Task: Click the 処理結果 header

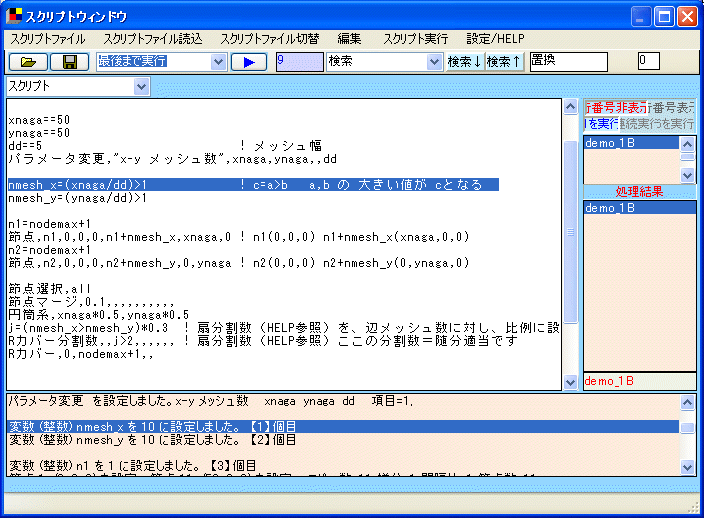Action: 639,192
